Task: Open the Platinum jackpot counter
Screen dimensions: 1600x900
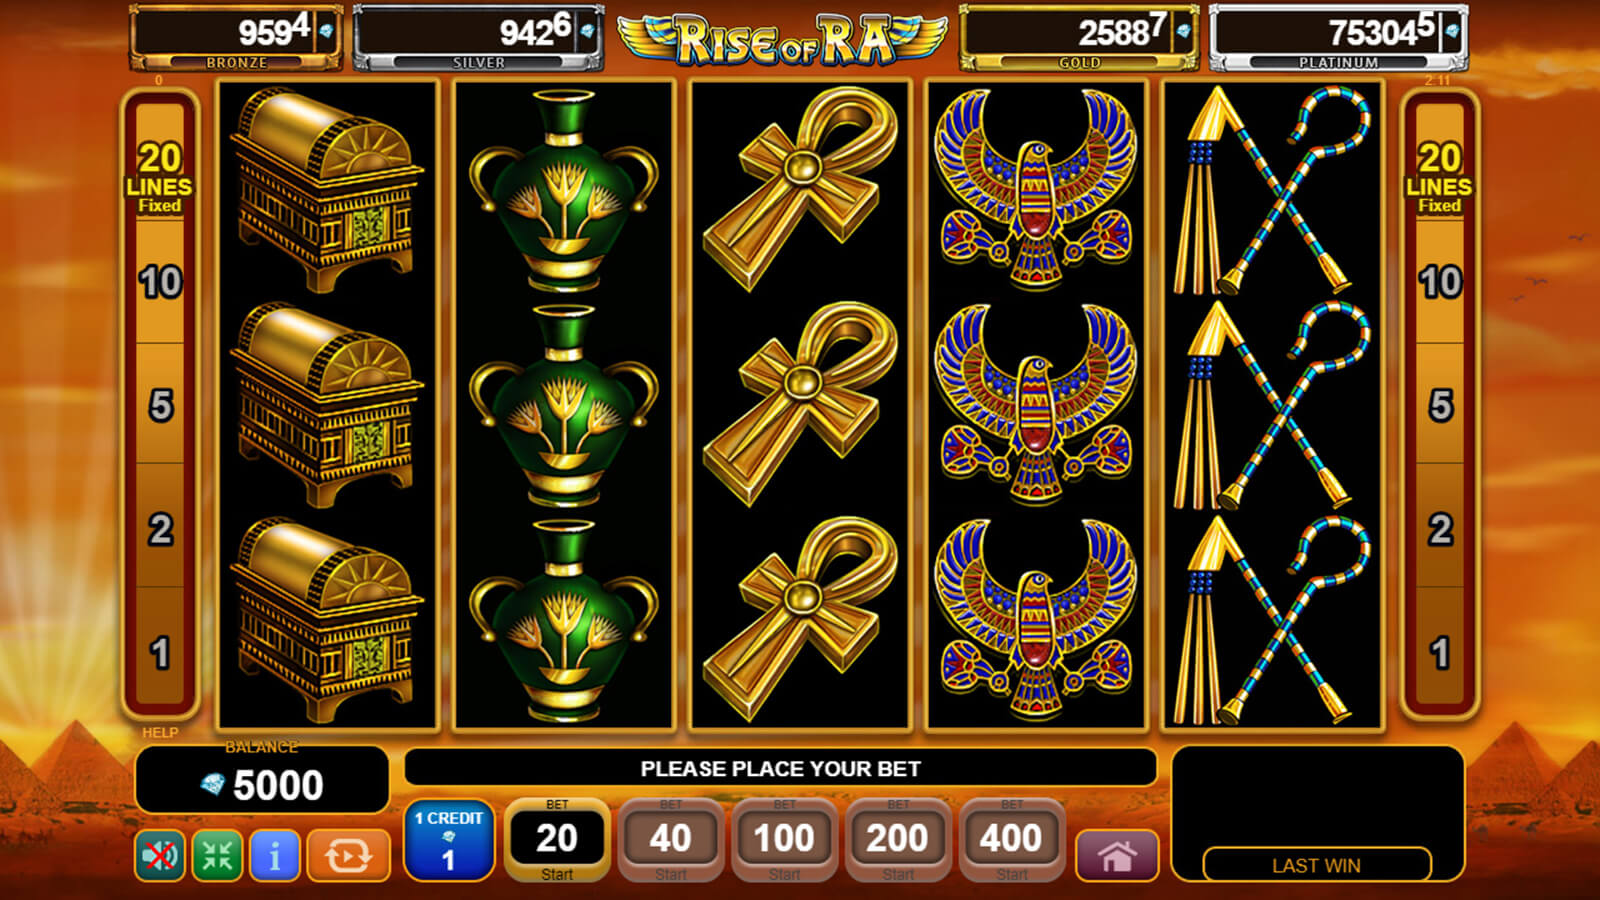Action: pos(1339,38)
